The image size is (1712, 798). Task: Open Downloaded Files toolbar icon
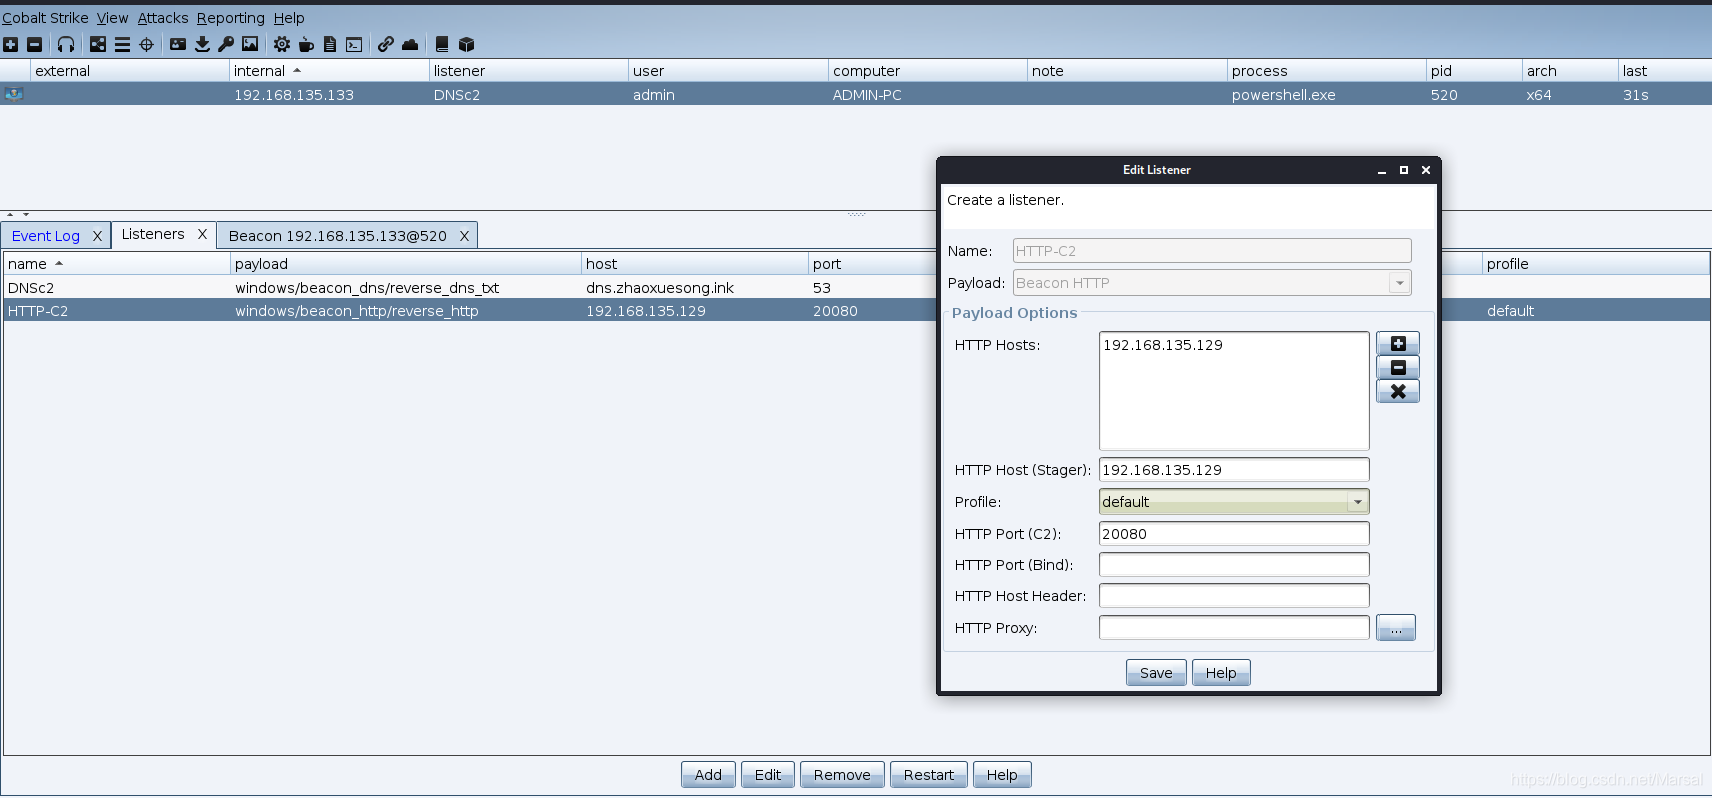click(x=202, y=44)
